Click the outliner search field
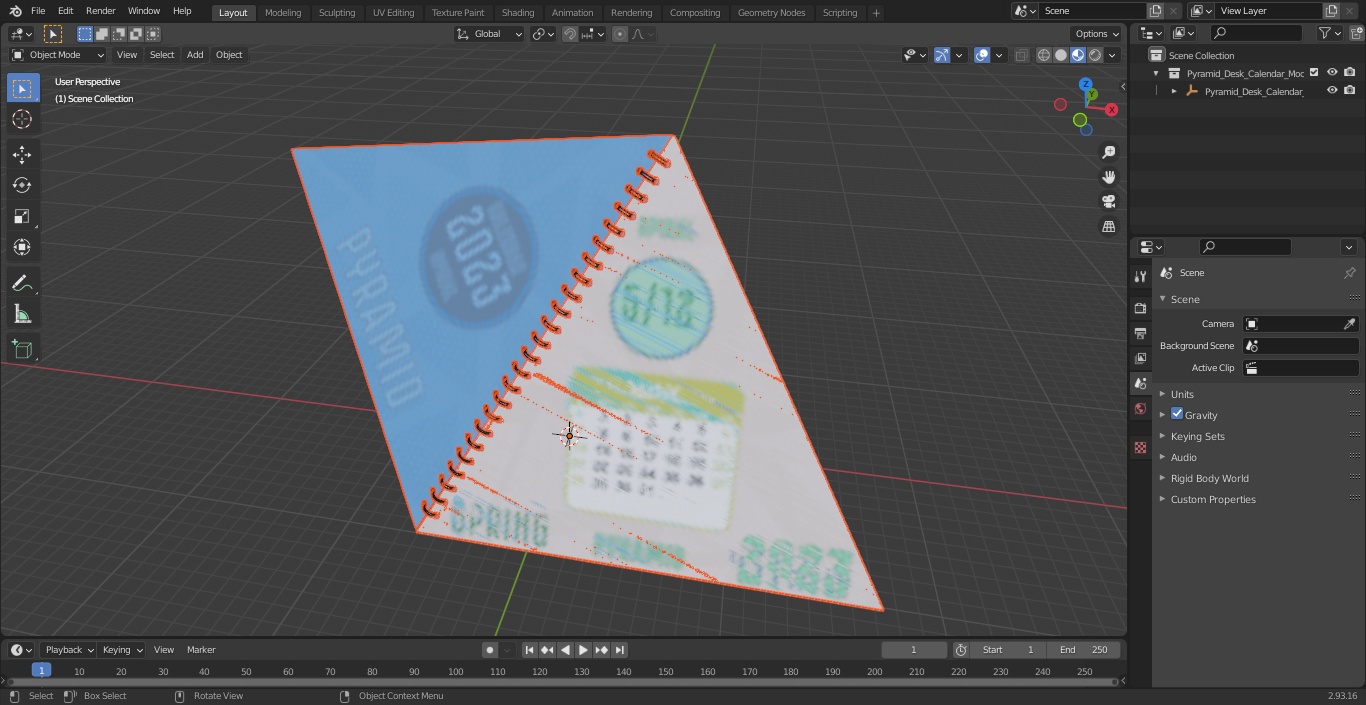The height and width of the screenshot is (705, 1366). coord(1256,33)
